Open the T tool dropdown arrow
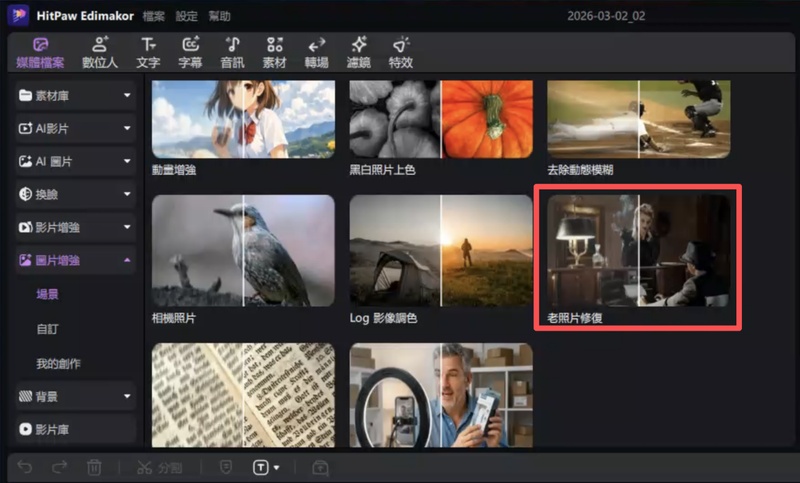Screen dimensions: 800x483 pyautogui.click(x=277, y=468)
